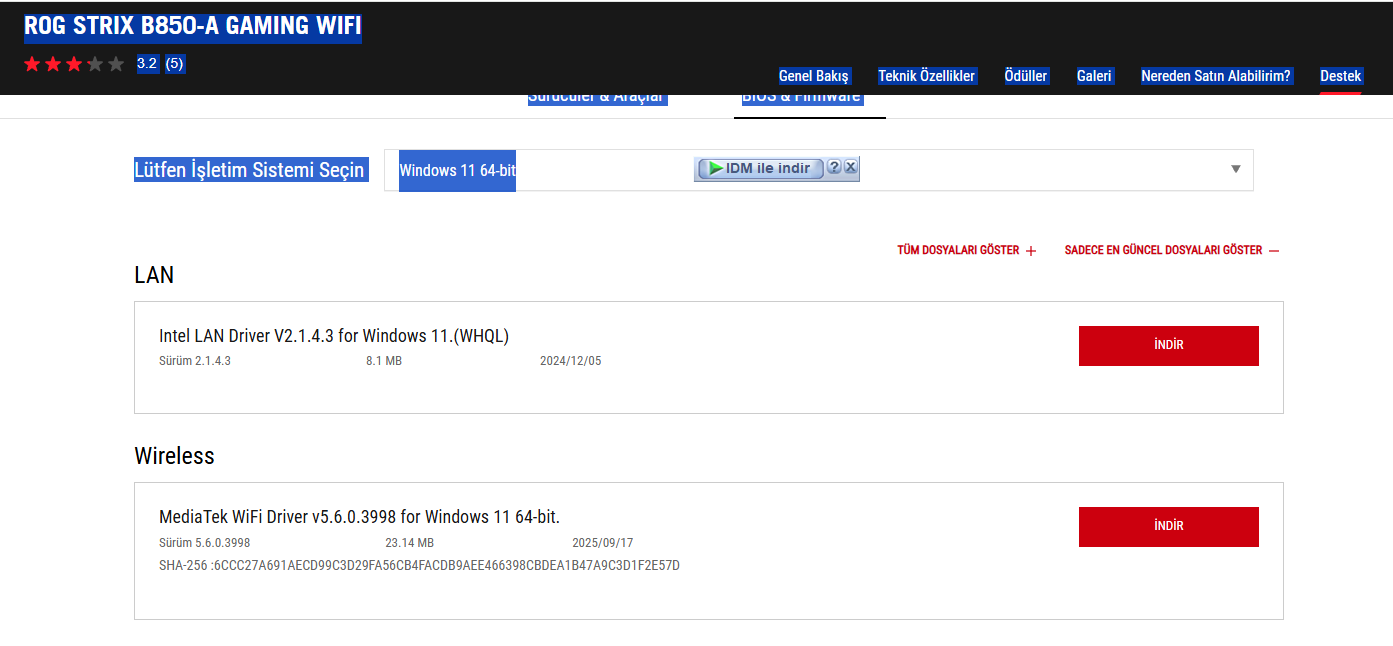Click the 'IDM ile indir' button
The image size is (1393, 646).
pos(761,168)
